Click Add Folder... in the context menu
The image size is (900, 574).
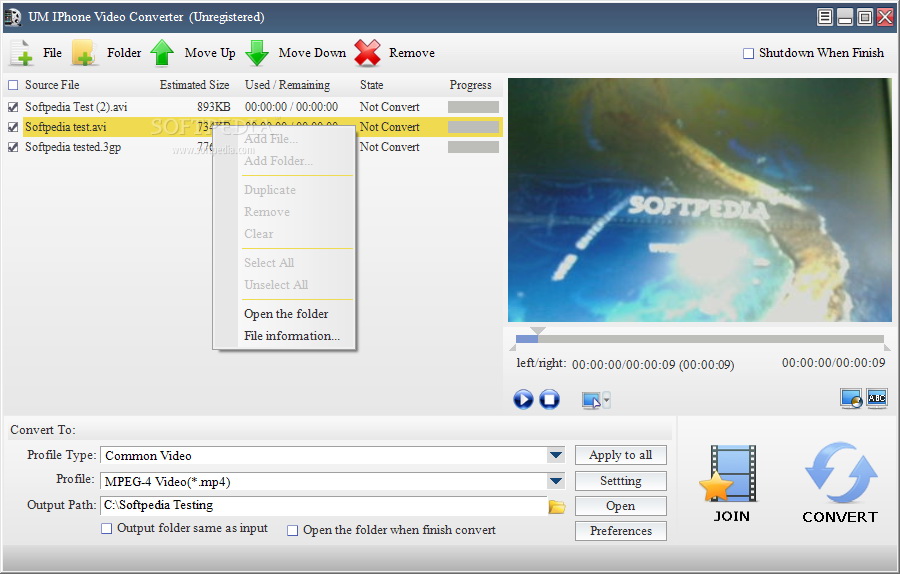(x=278, y=161)
